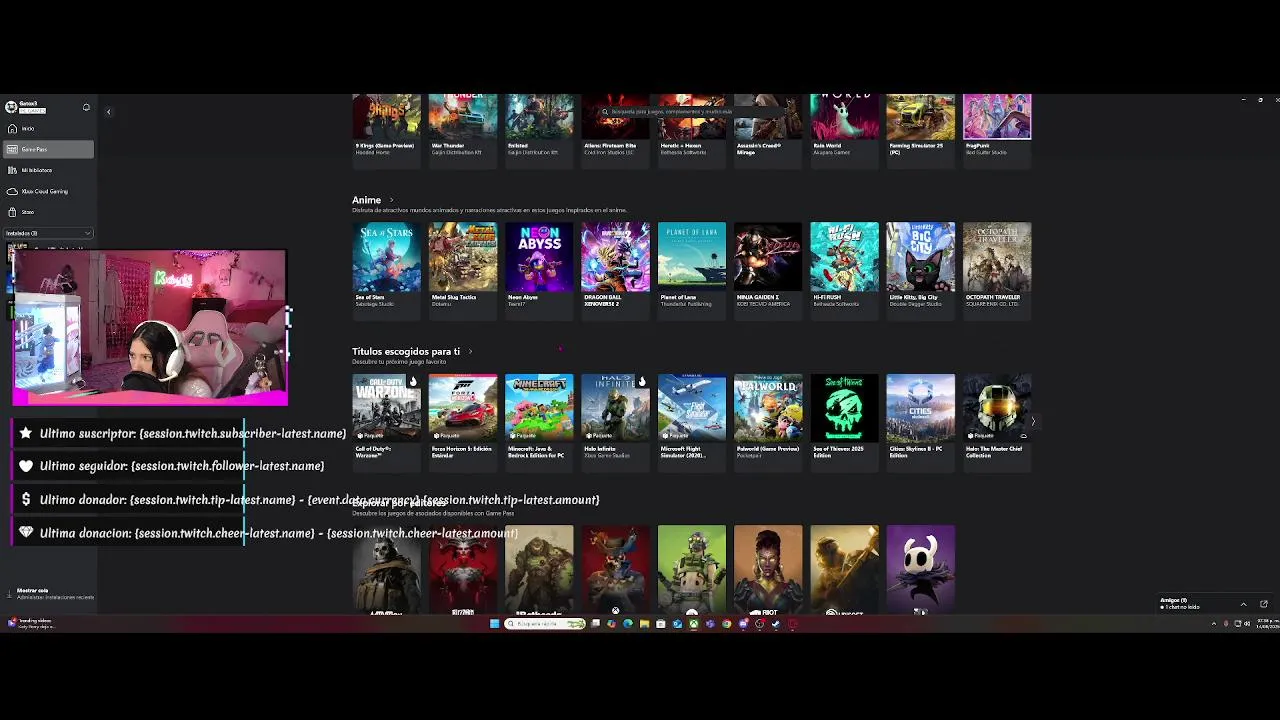Screen dimensions: 1280x720
Task: Click the Amigos friends label
Action: [1173, 600]
